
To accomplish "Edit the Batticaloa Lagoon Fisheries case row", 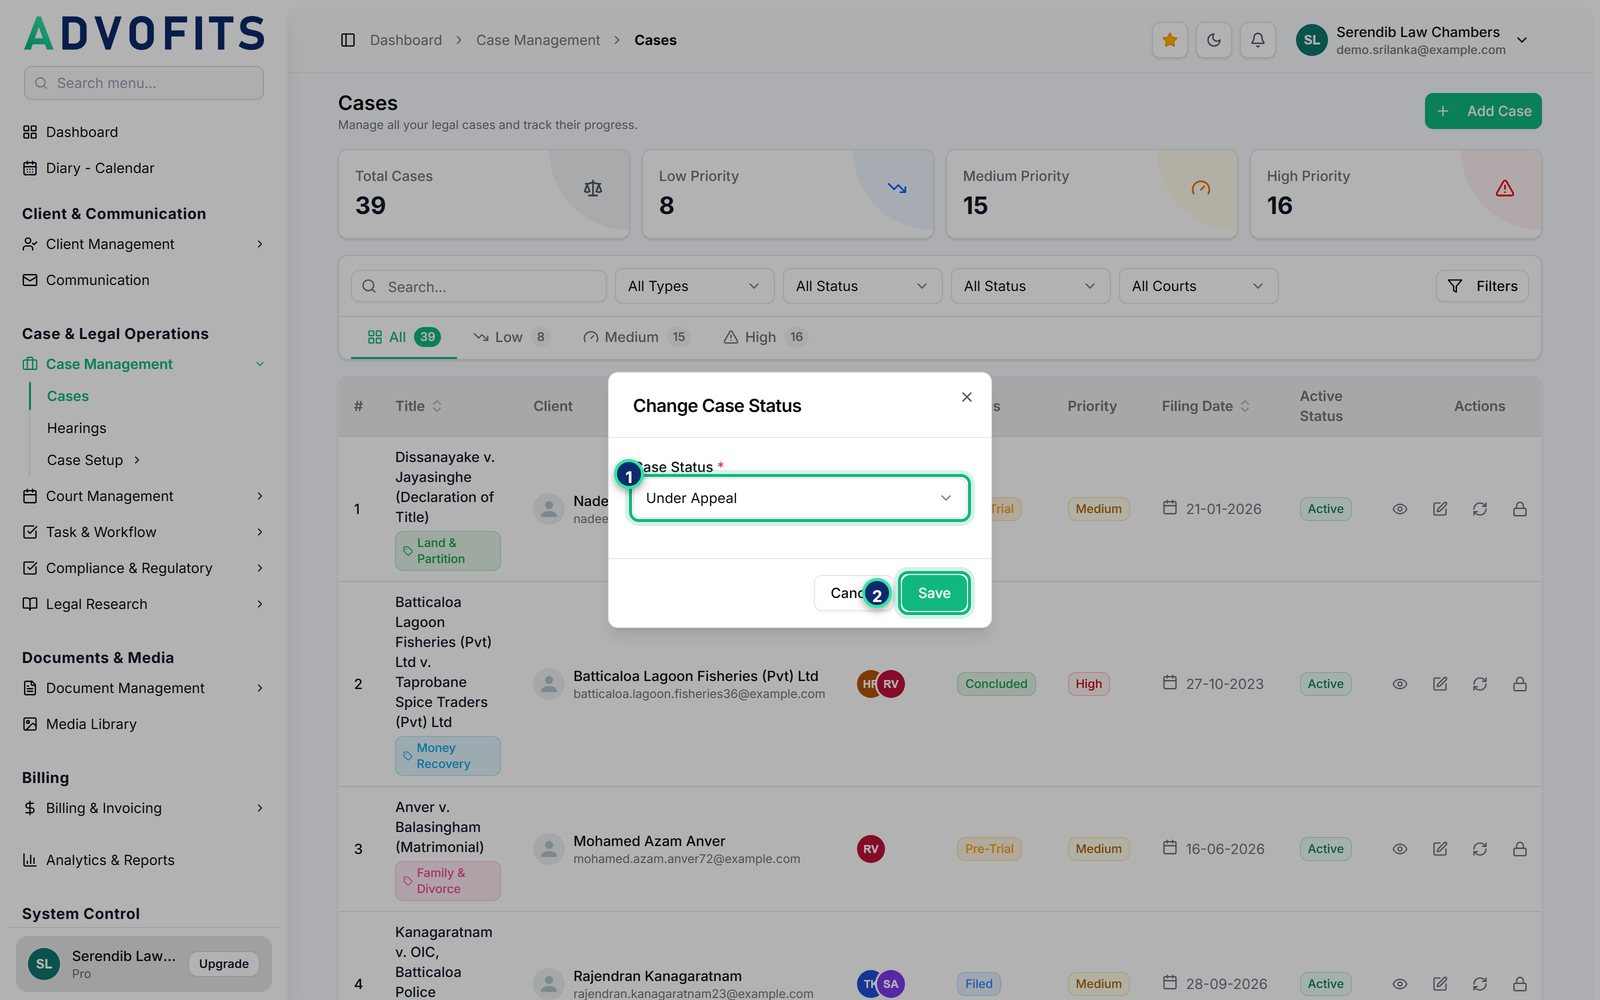I will point(1440,684).
